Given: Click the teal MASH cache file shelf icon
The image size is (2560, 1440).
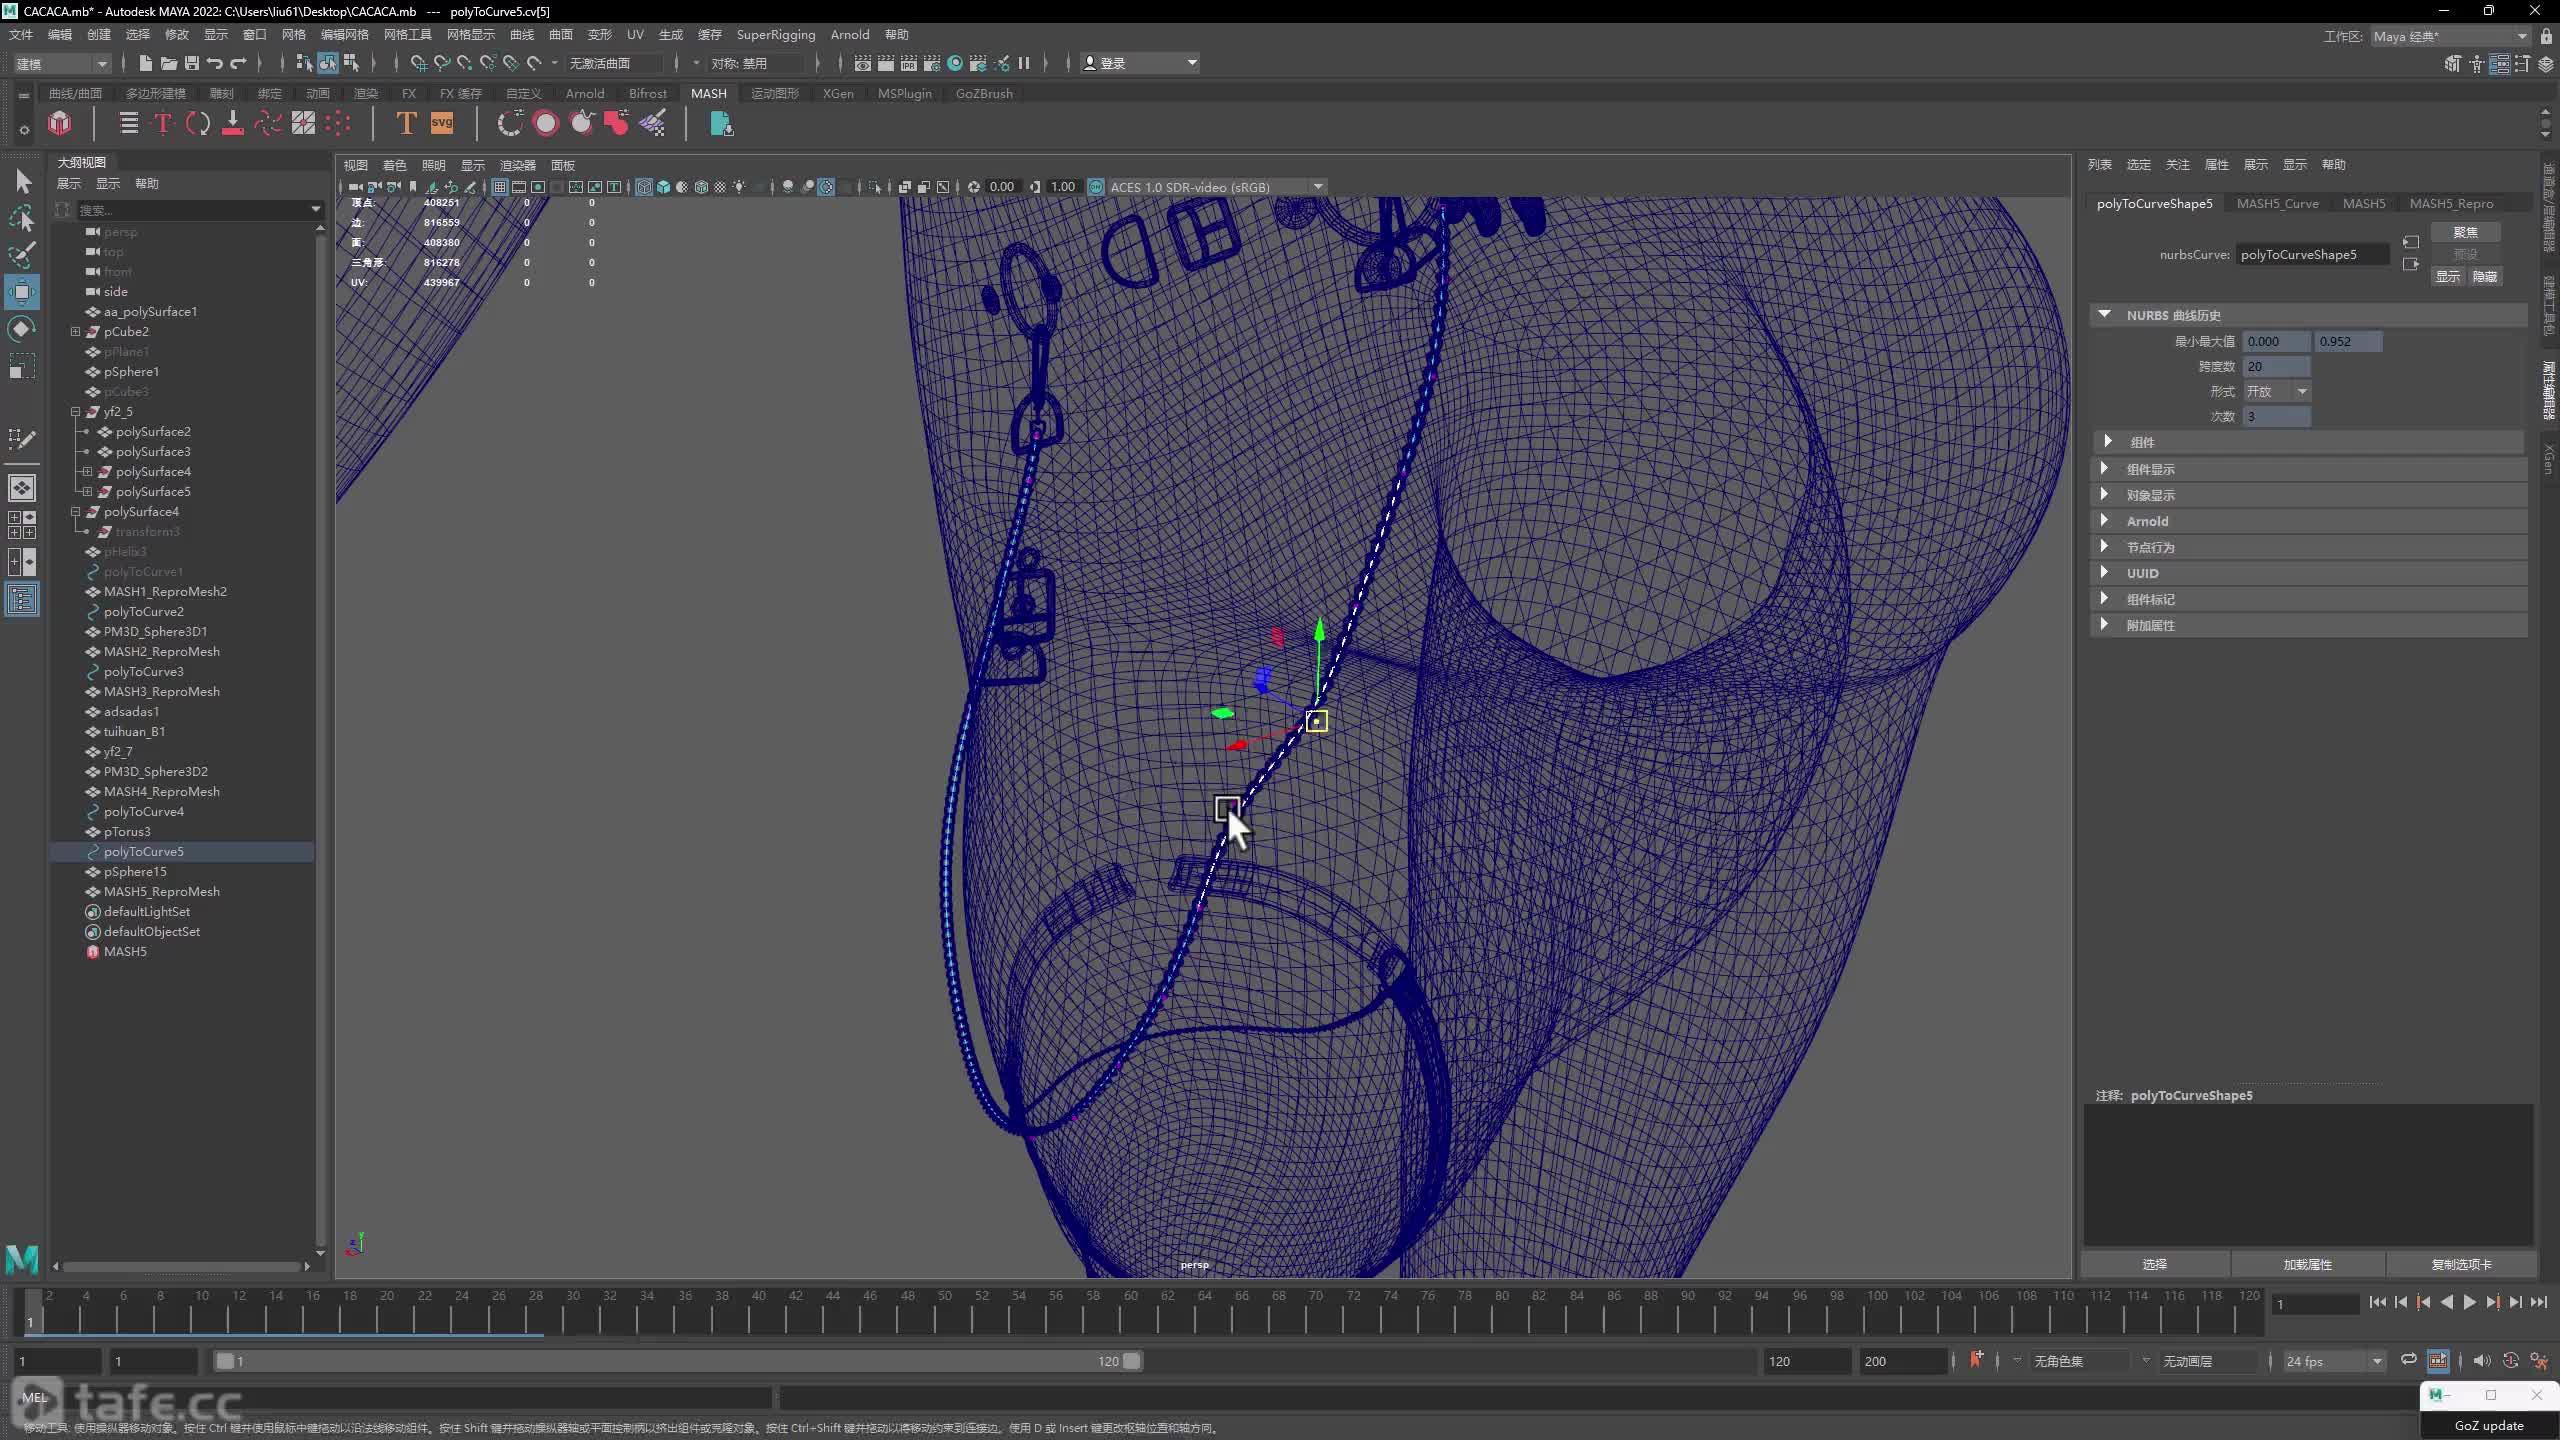Looking at the screenshot, I should pos(721,123).
